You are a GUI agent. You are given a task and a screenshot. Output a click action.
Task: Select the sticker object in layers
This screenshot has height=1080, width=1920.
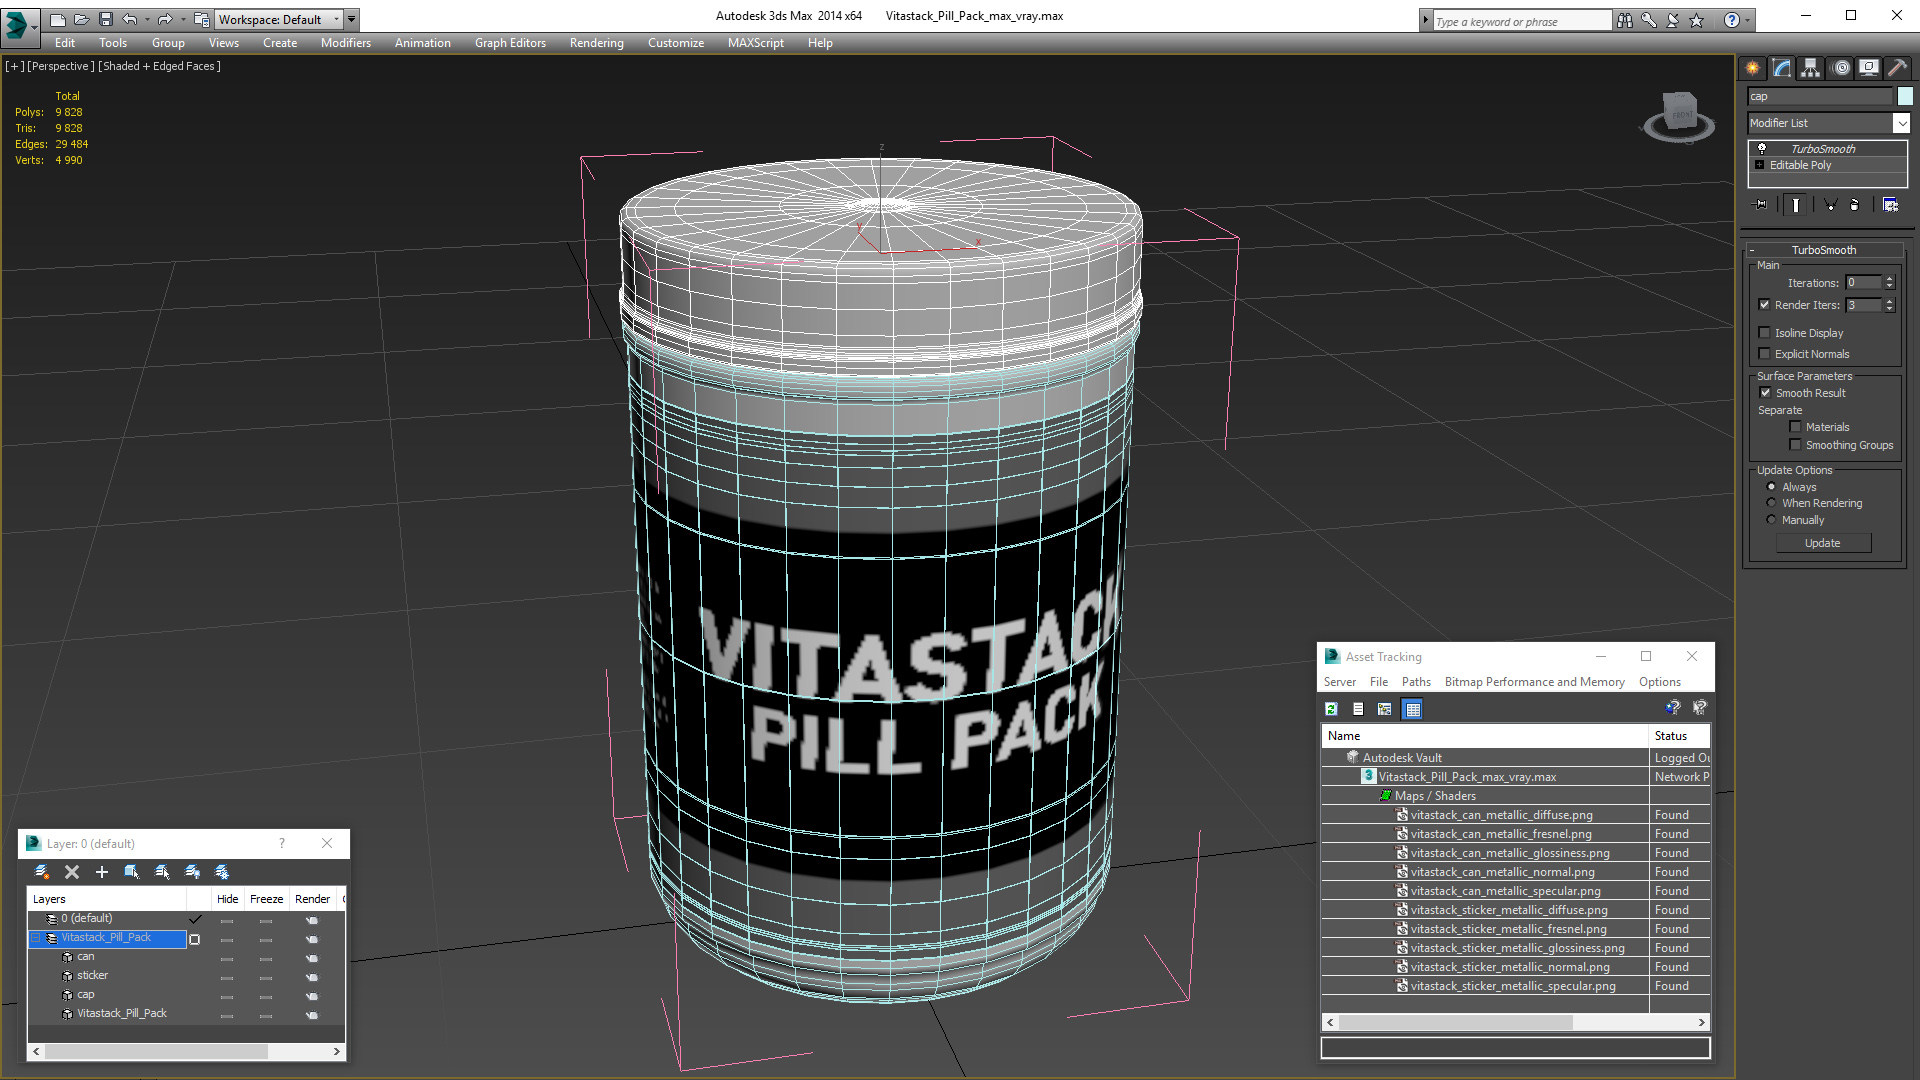[x=92, y=975]
